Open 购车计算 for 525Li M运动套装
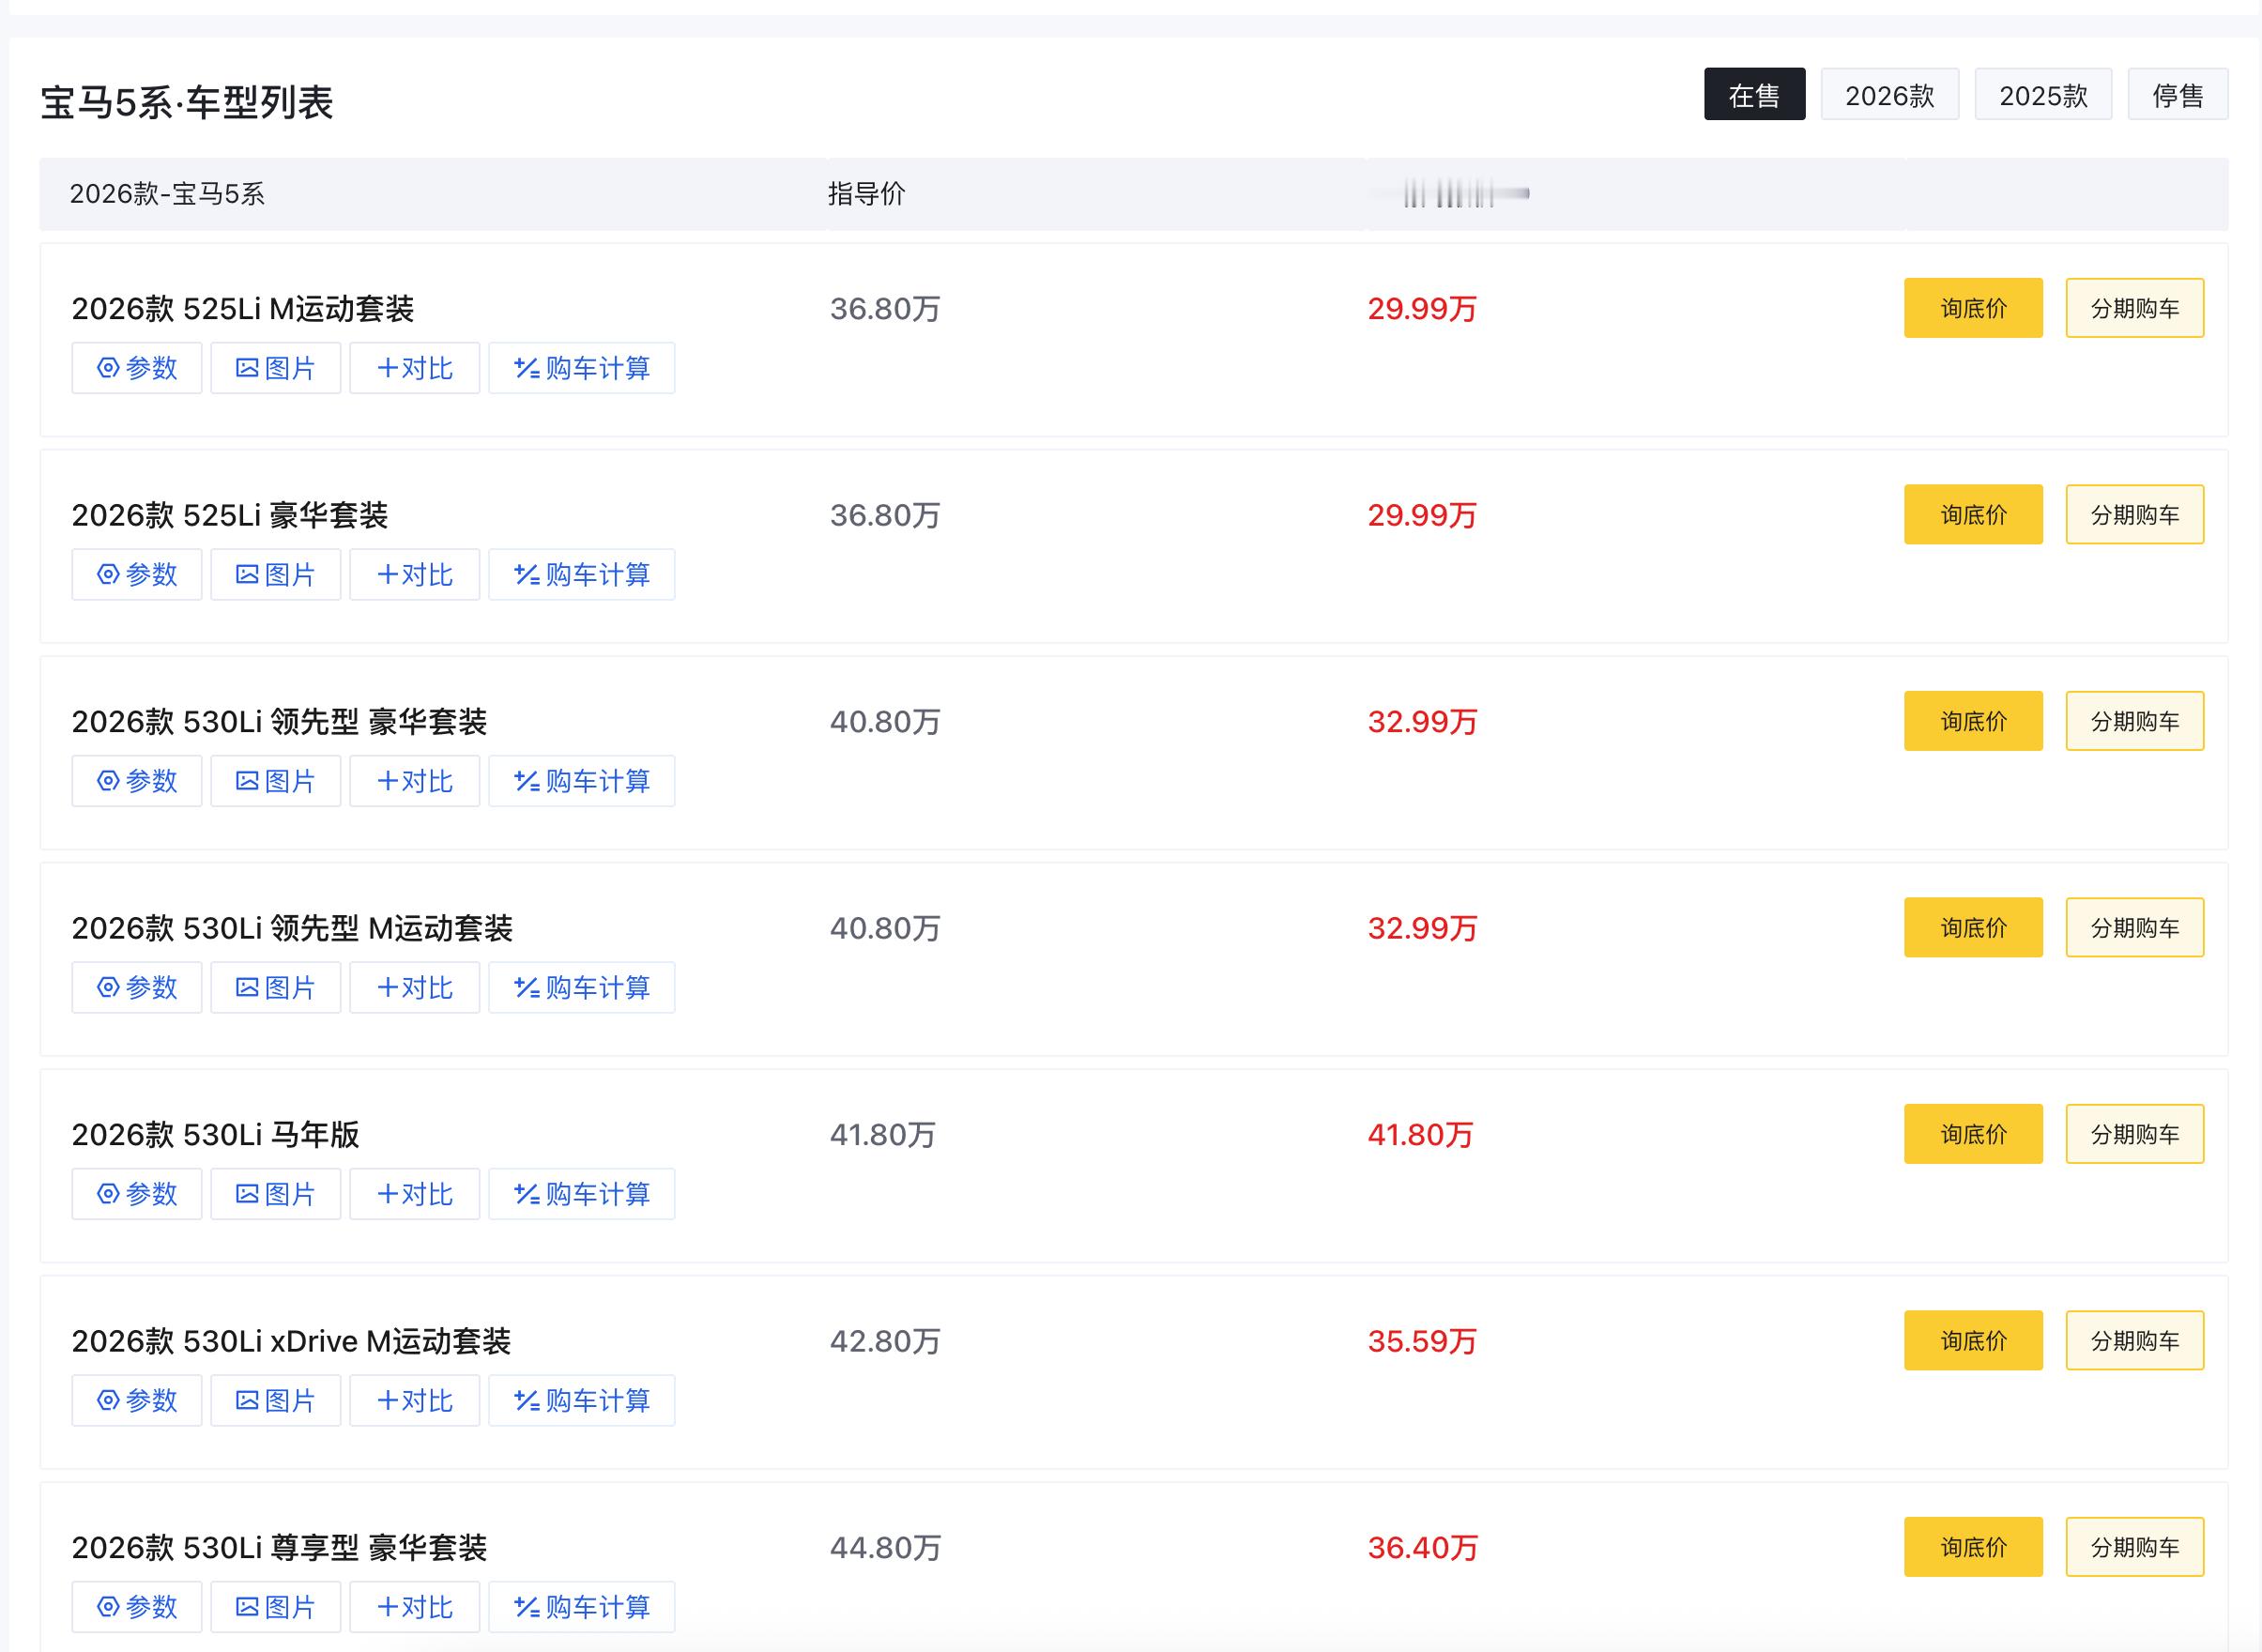The image size is (2262, 1652). 582,368
